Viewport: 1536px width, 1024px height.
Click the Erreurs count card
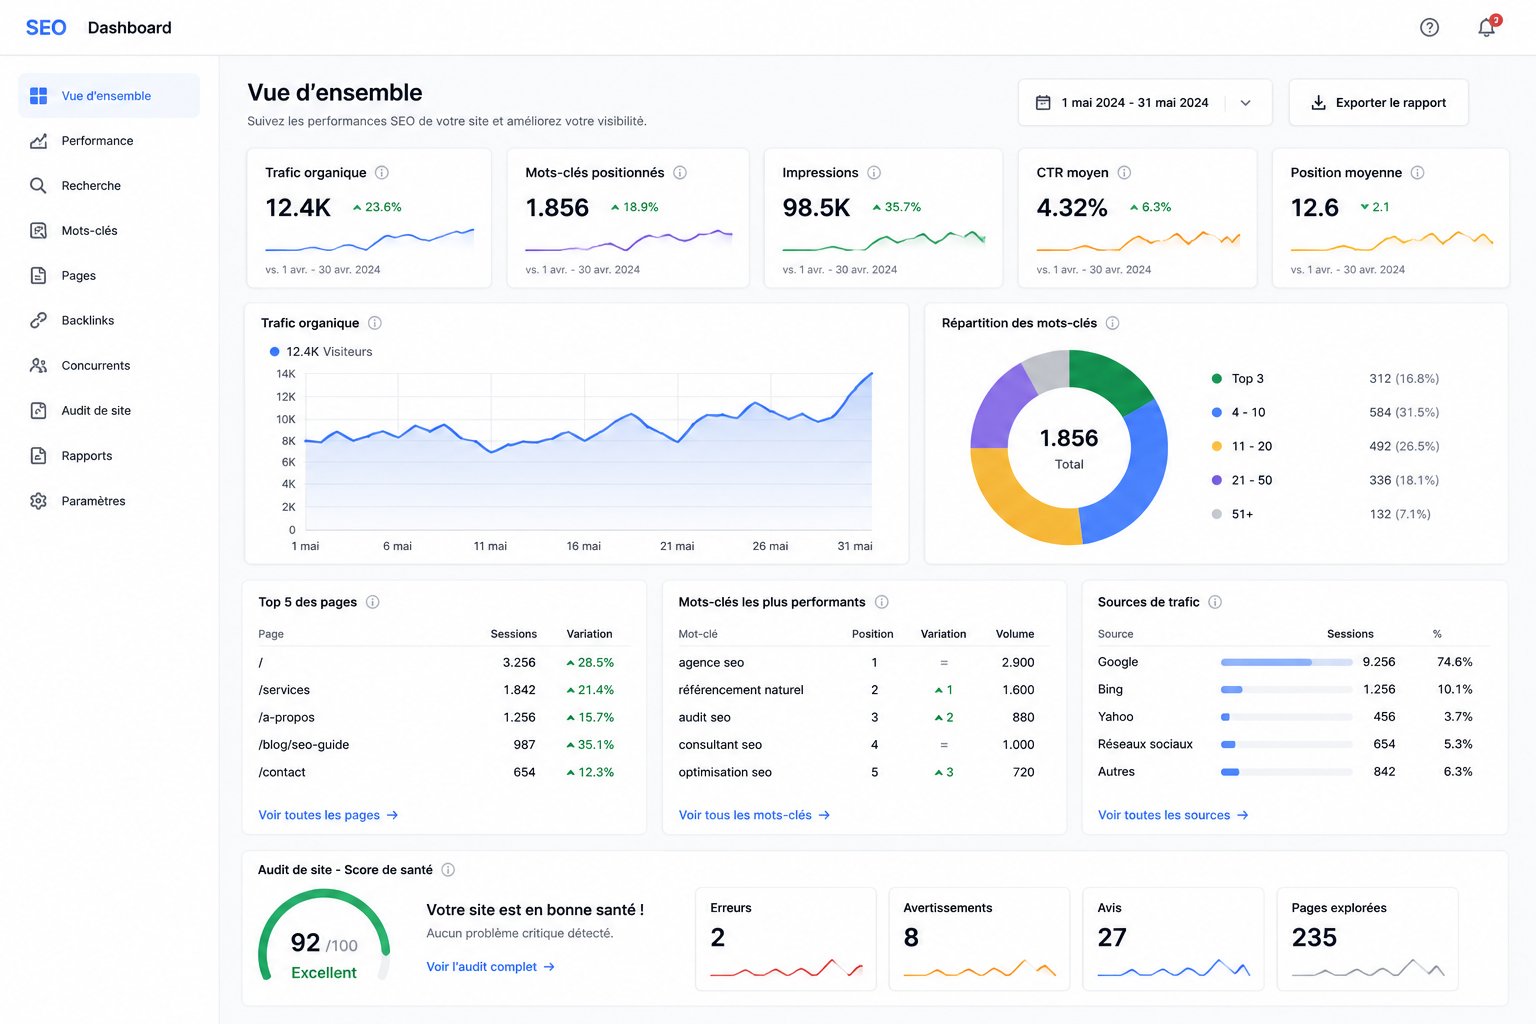pyautogui.click(x=786, y=939)
